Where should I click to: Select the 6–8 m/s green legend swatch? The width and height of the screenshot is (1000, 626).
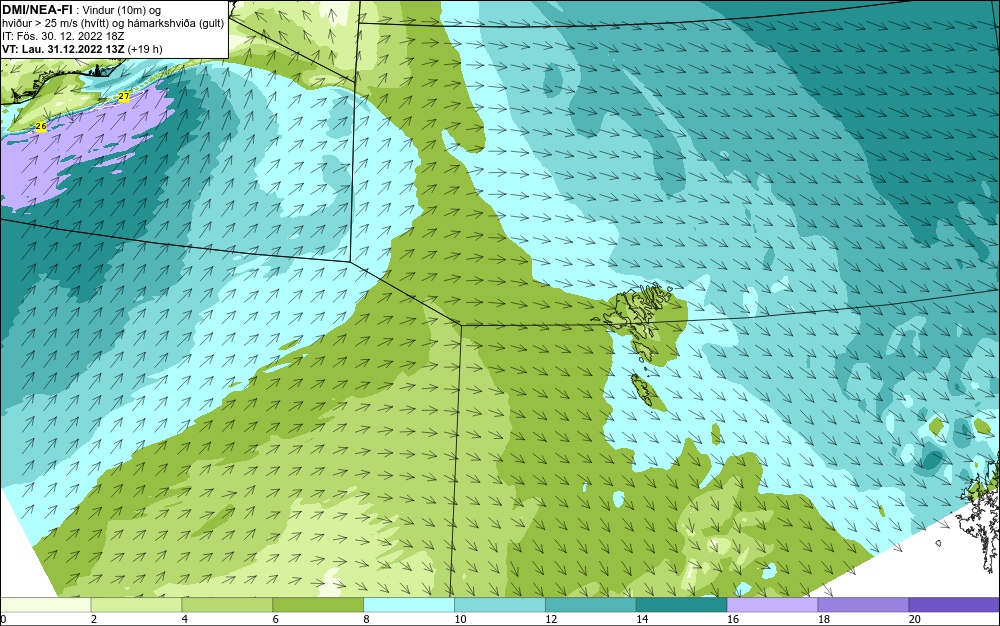[x=318, y=605]
